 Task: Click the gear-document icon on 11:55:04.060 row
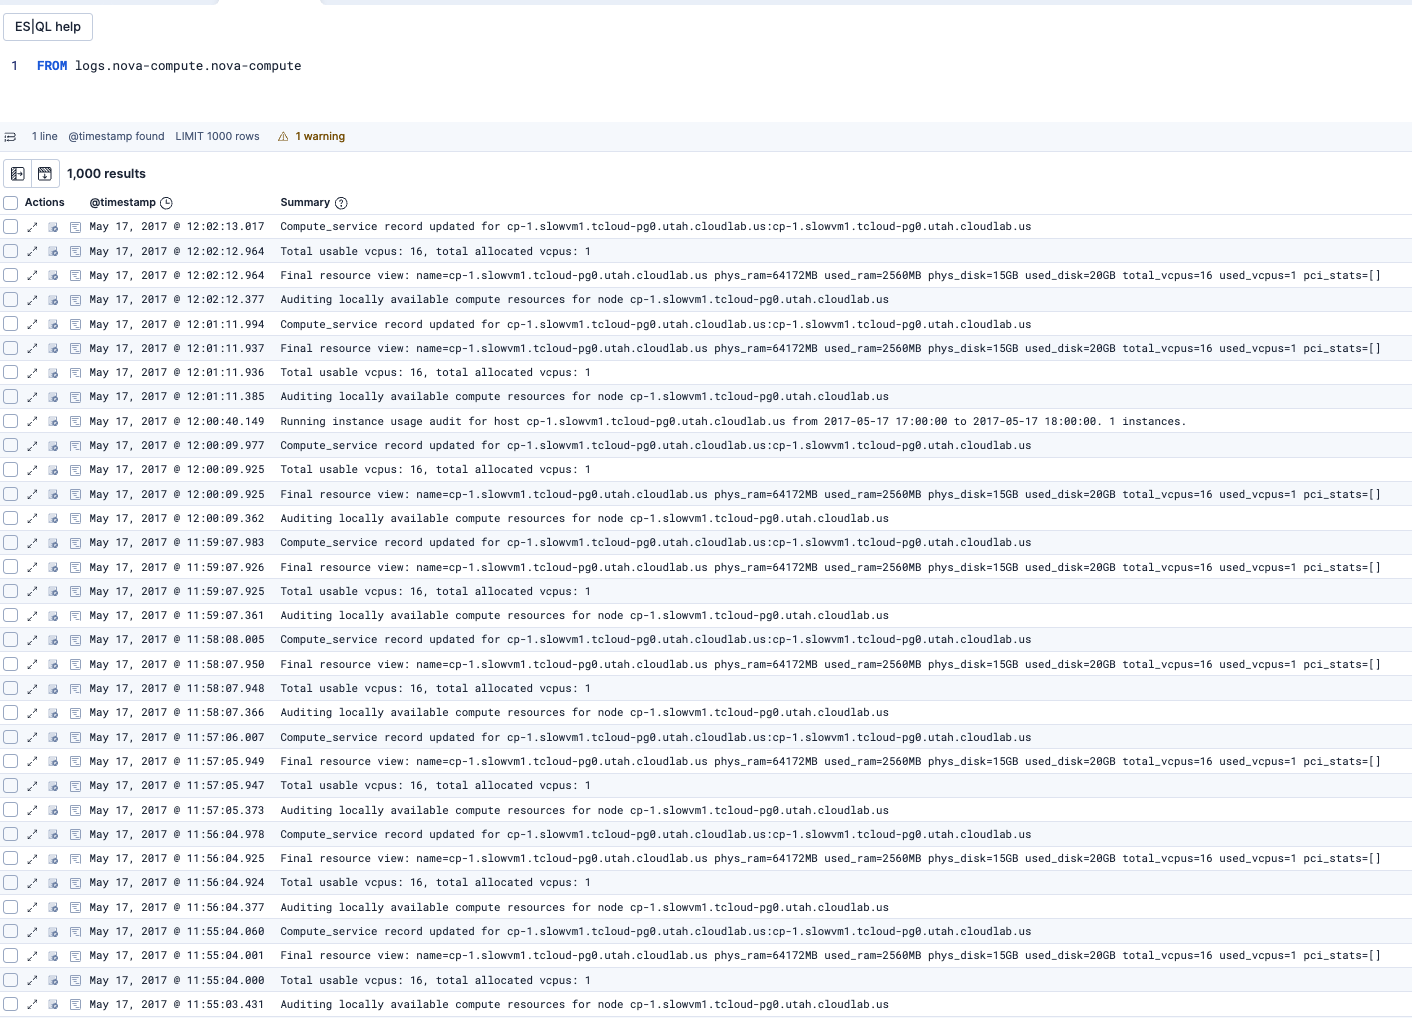54,932
